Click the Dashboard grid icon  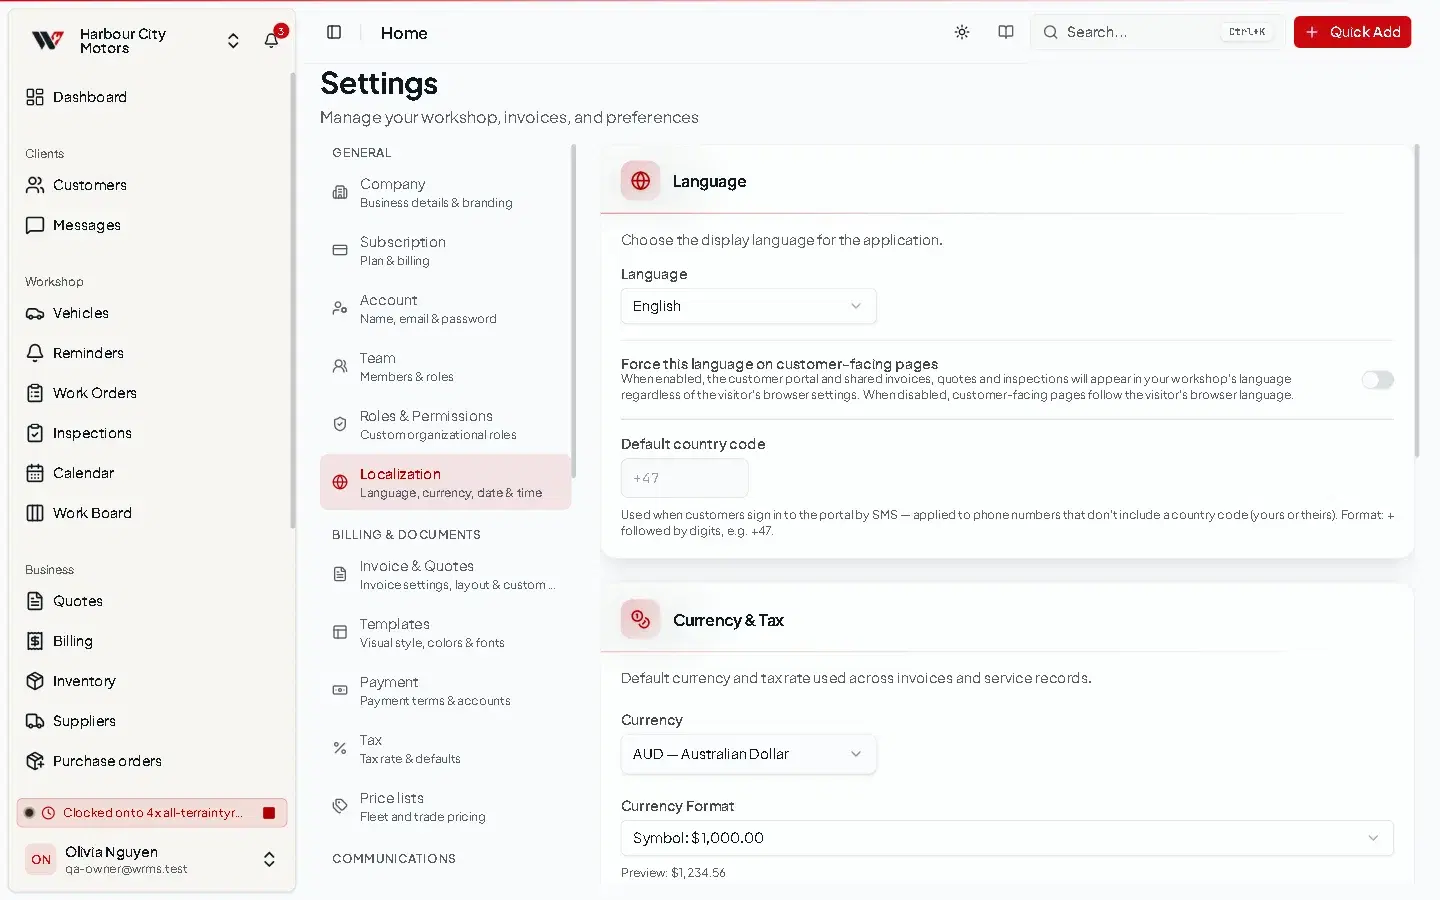[x=35, y=97]
